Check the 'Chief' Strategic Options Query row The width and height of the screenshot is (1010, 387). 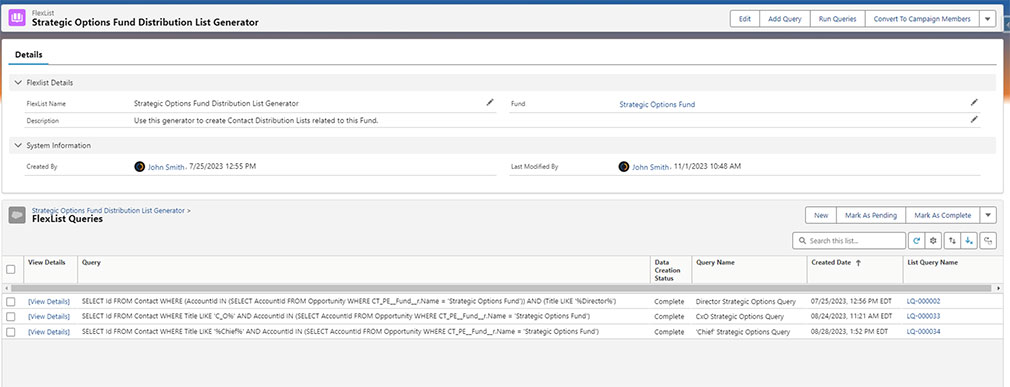(11, 332)
